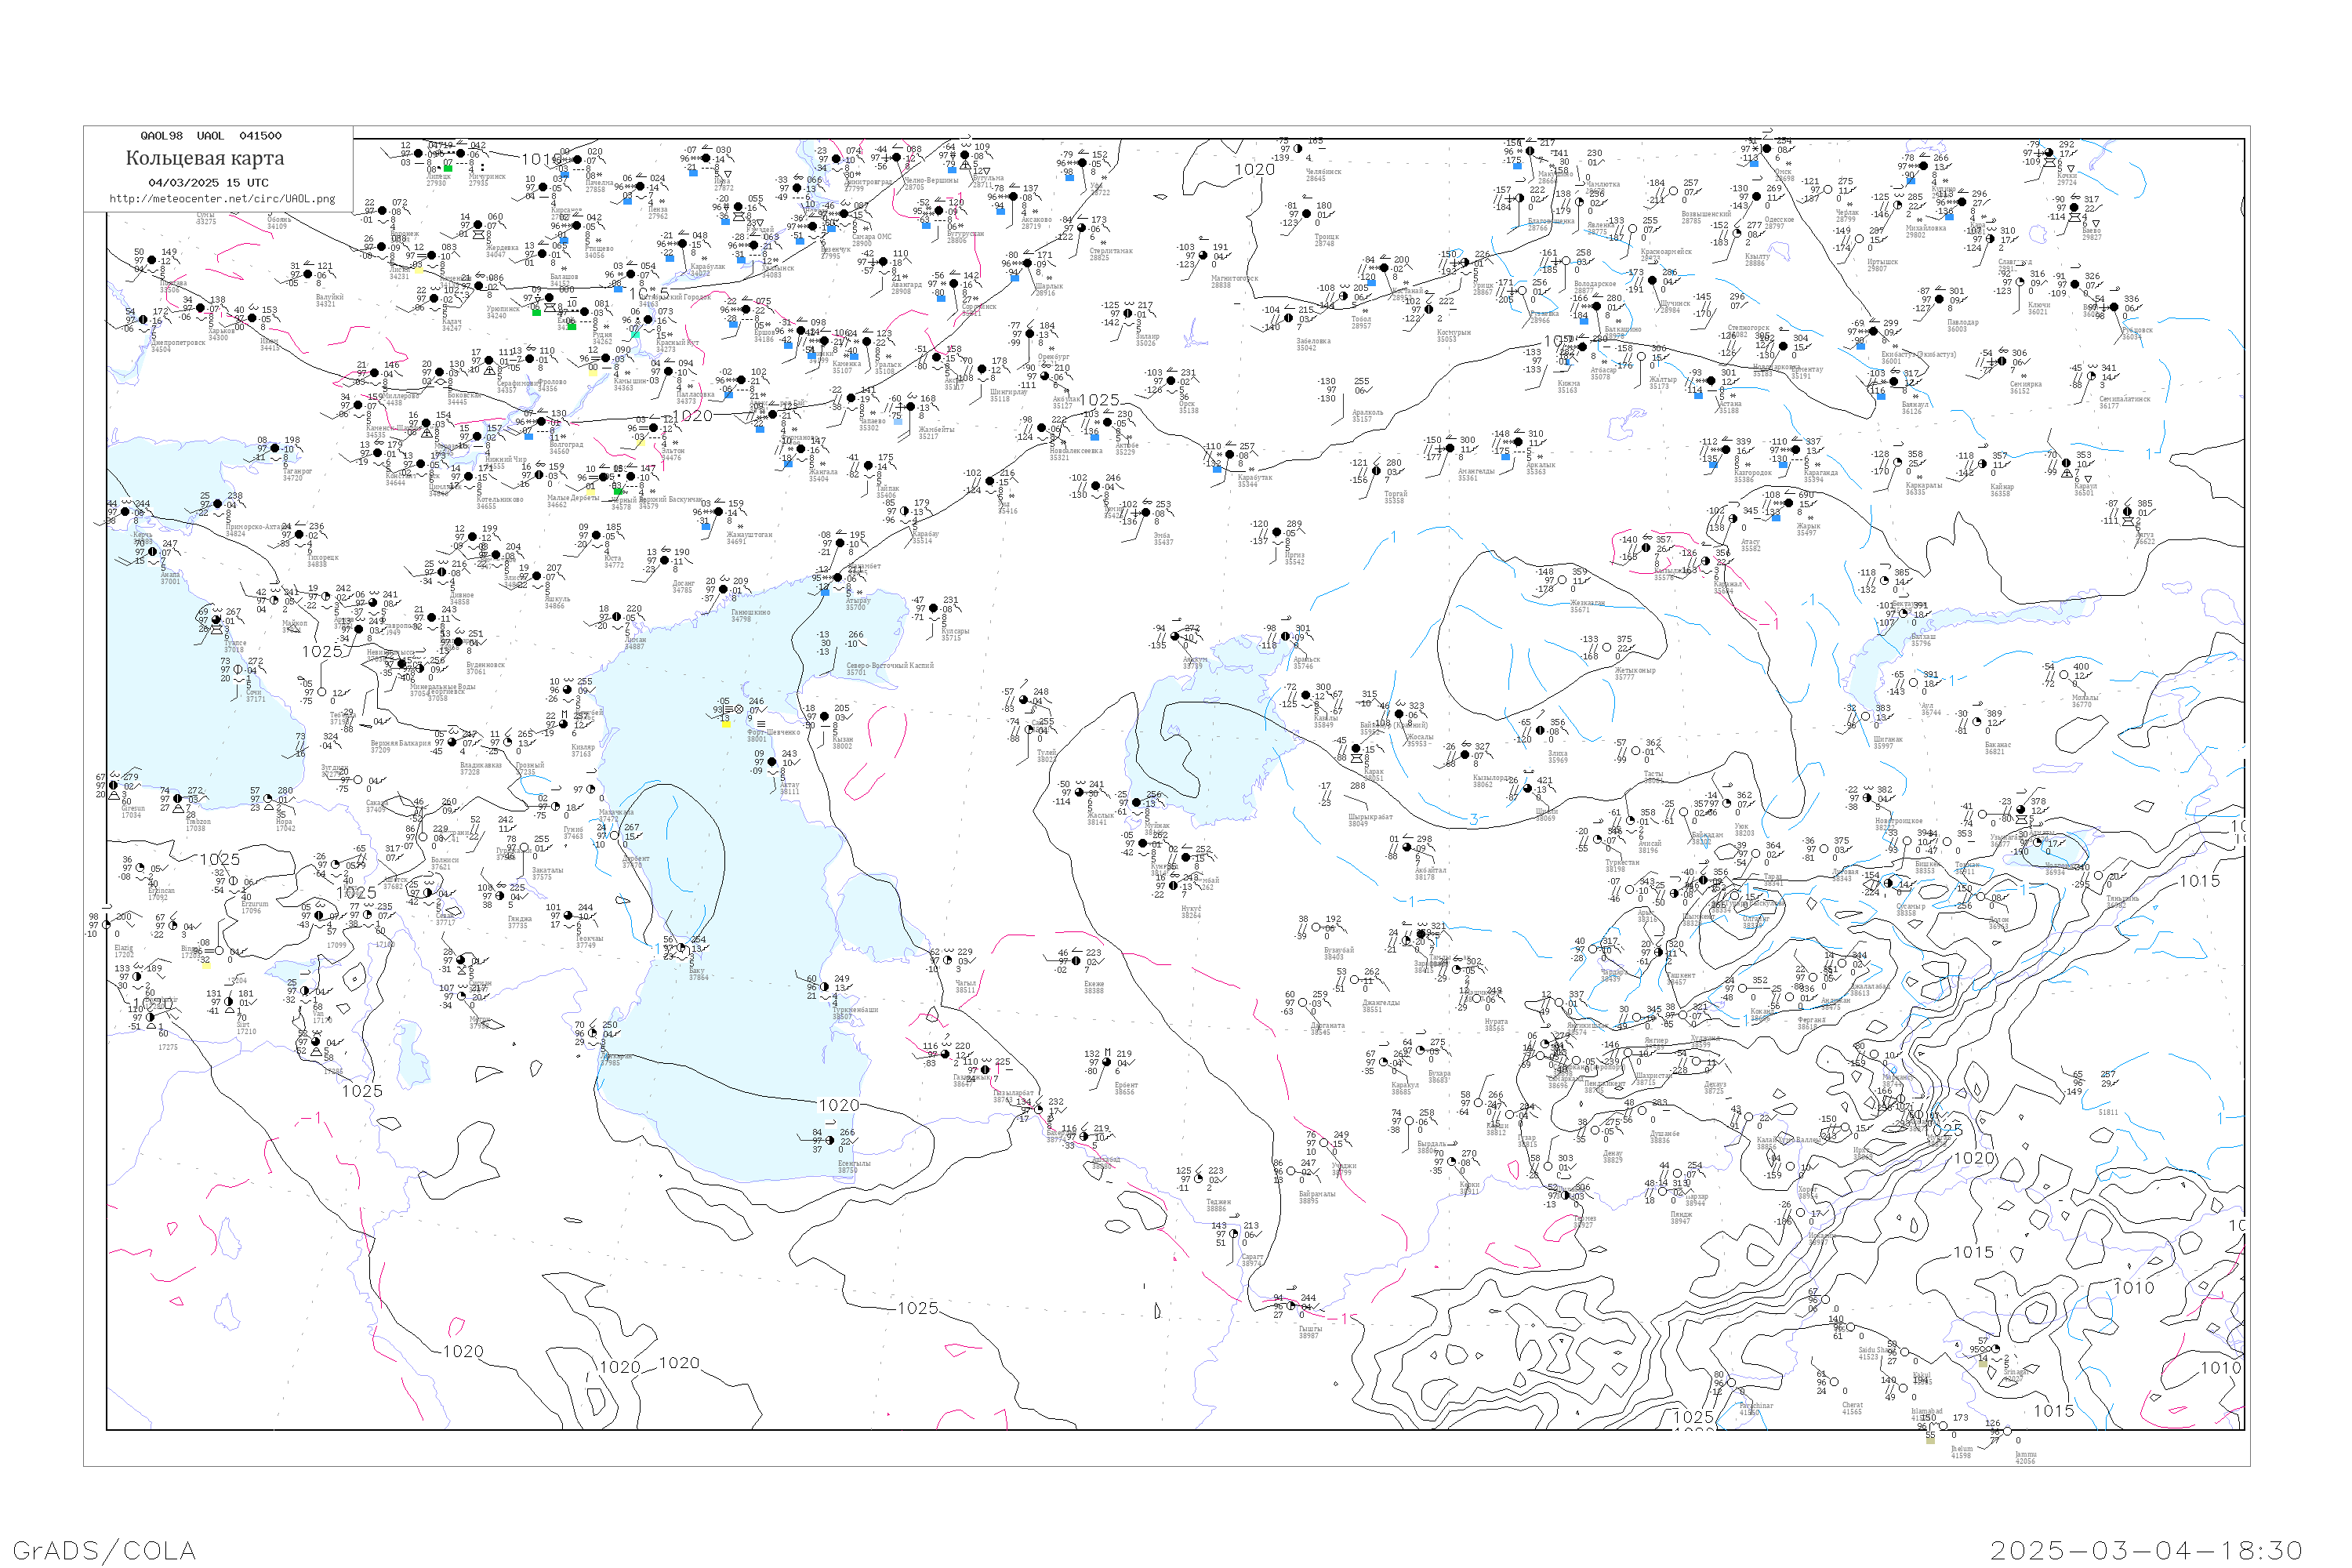Click the Актау station circle
This screenshot has height=1568, width=2352.
click(773, 762)
